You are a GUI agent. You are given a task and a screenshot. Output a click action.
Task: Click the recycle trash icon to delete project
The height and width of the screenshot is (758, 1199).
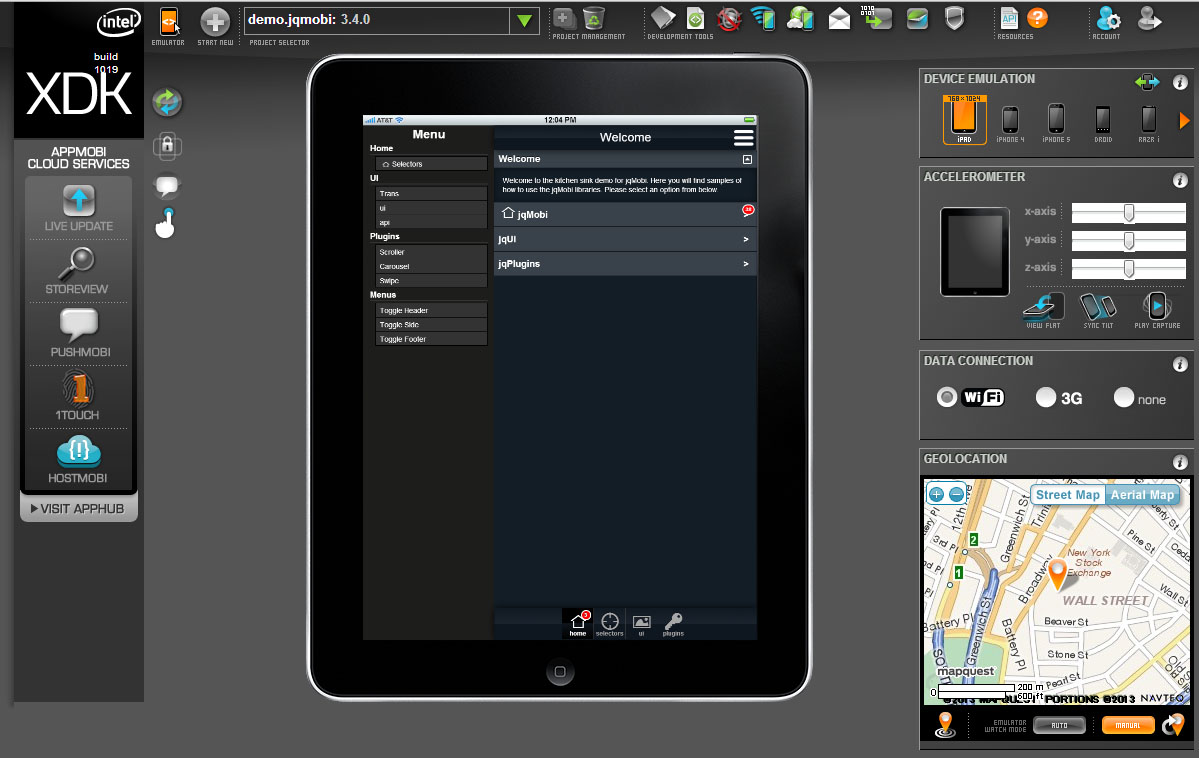[593, 18]
